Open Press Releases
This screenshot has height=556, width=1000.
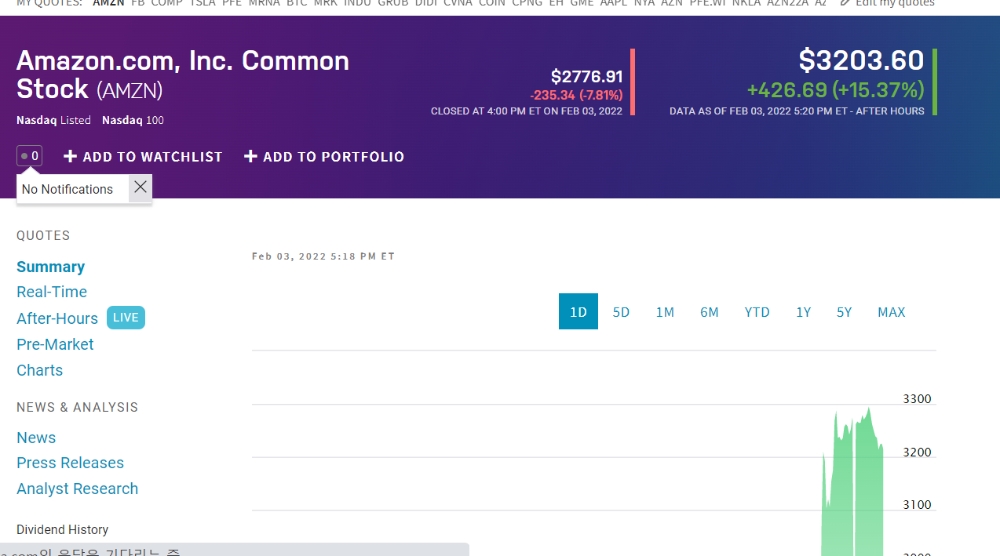point(70,463)
